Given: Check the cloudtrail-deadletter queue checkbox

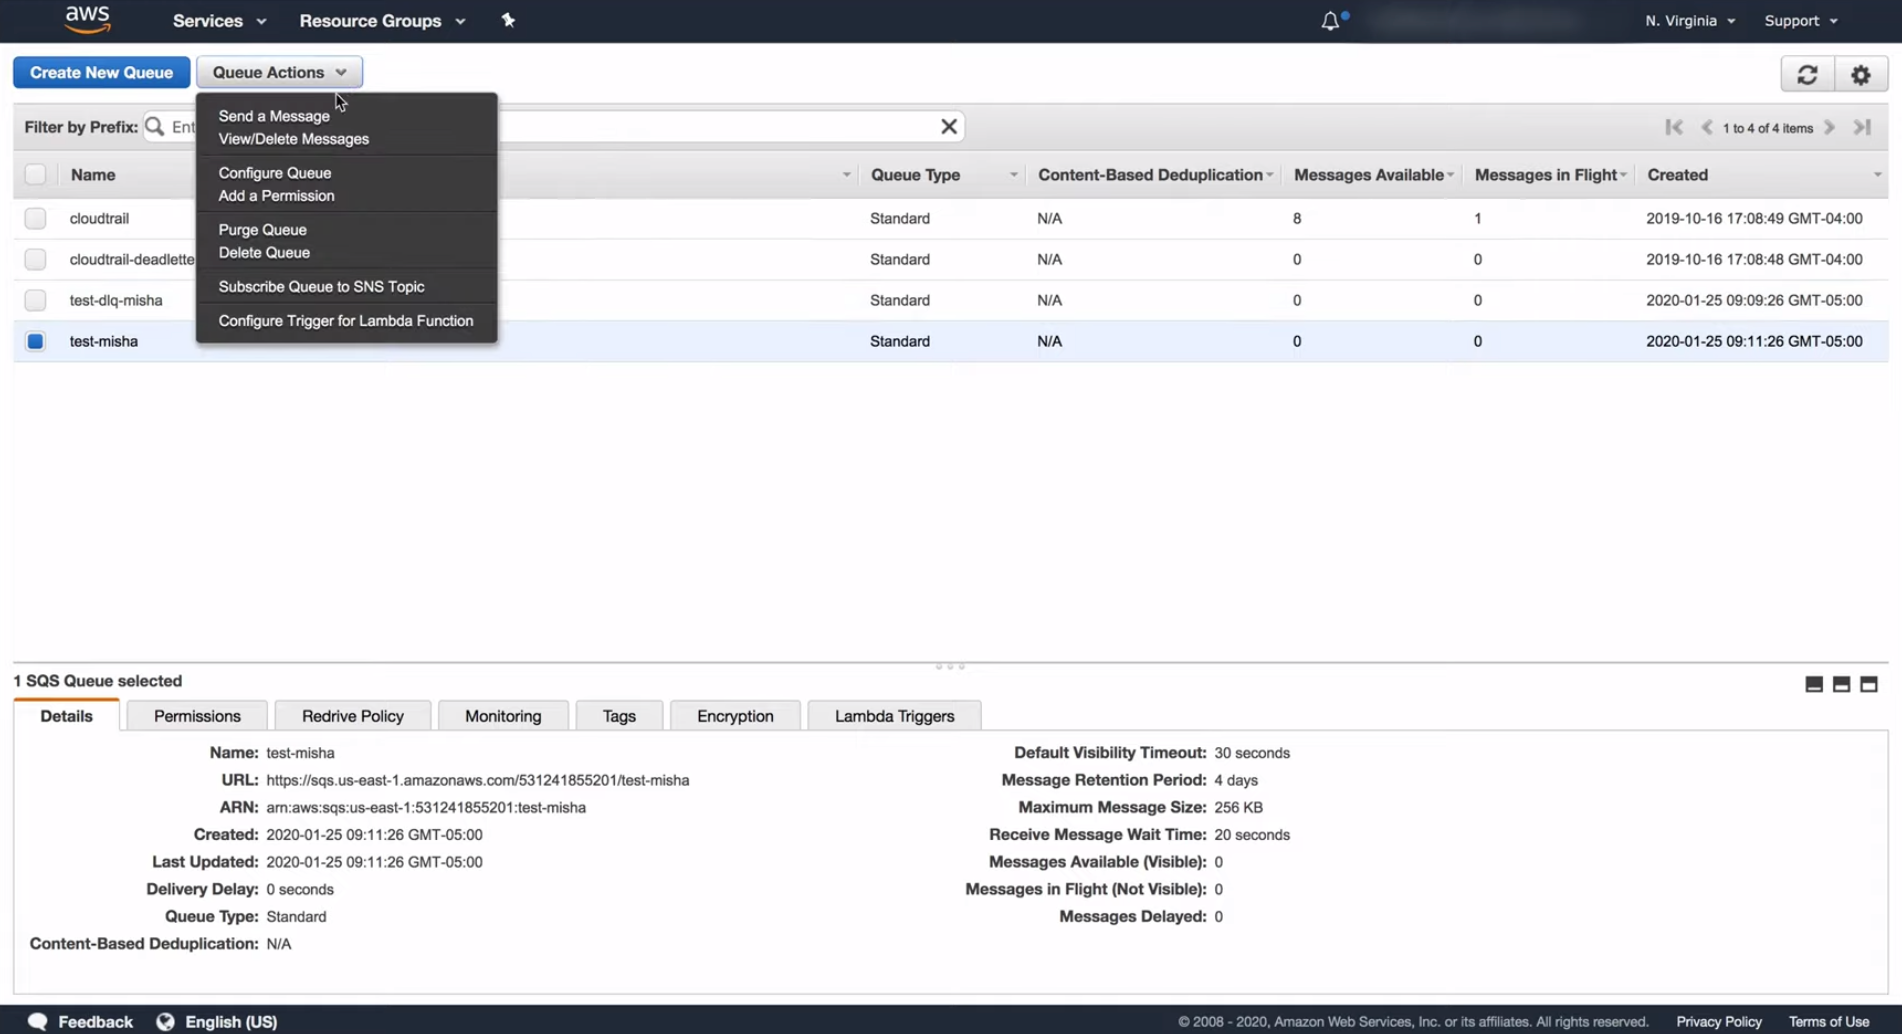Looking at the screenshot, I should point(35,259).
